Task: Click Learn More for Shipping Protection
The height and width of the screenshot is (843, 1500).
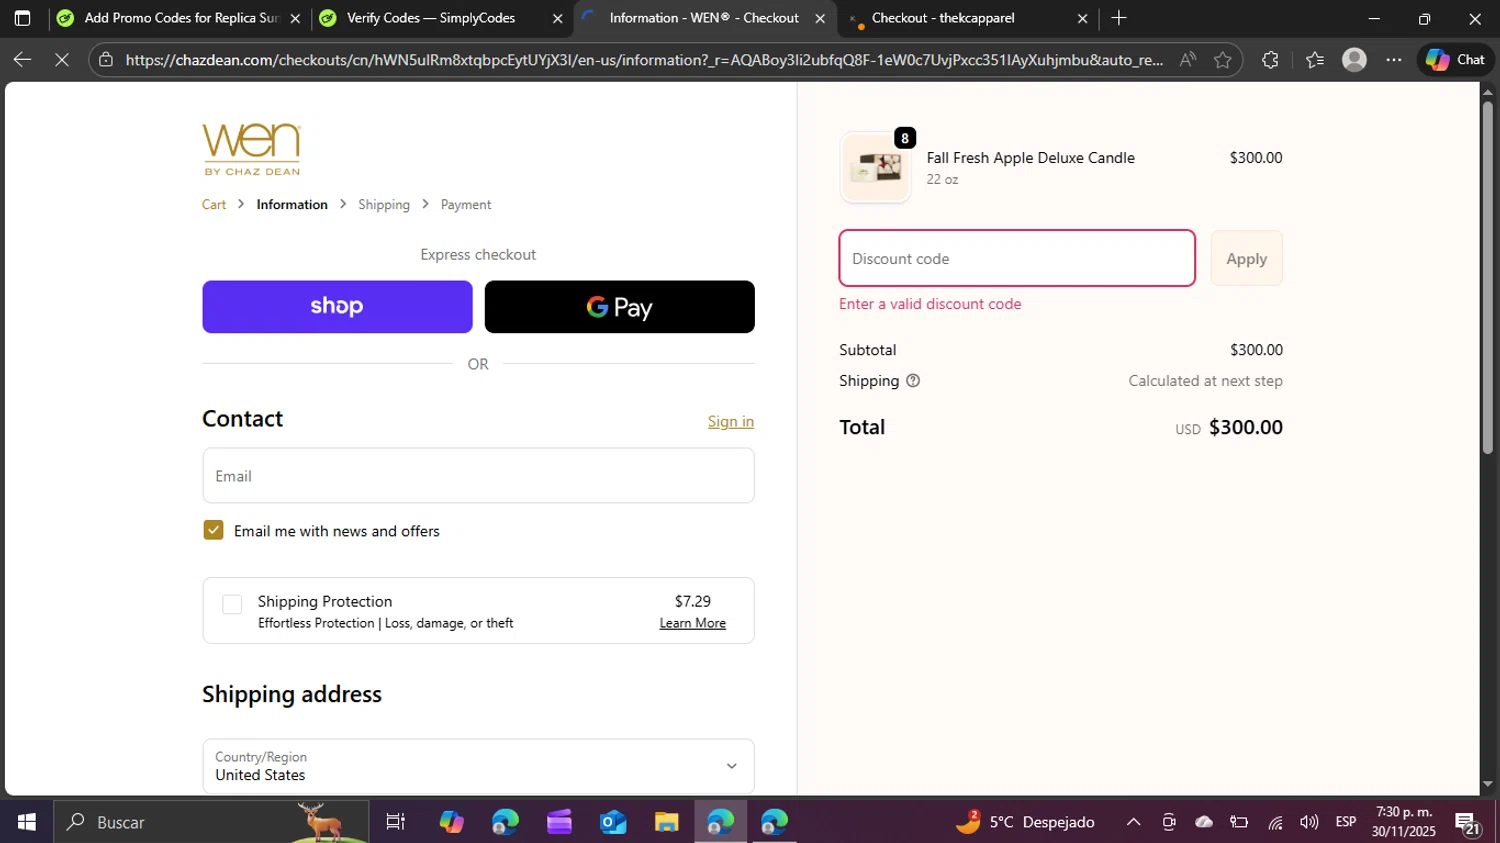Action: coord(693,623)
